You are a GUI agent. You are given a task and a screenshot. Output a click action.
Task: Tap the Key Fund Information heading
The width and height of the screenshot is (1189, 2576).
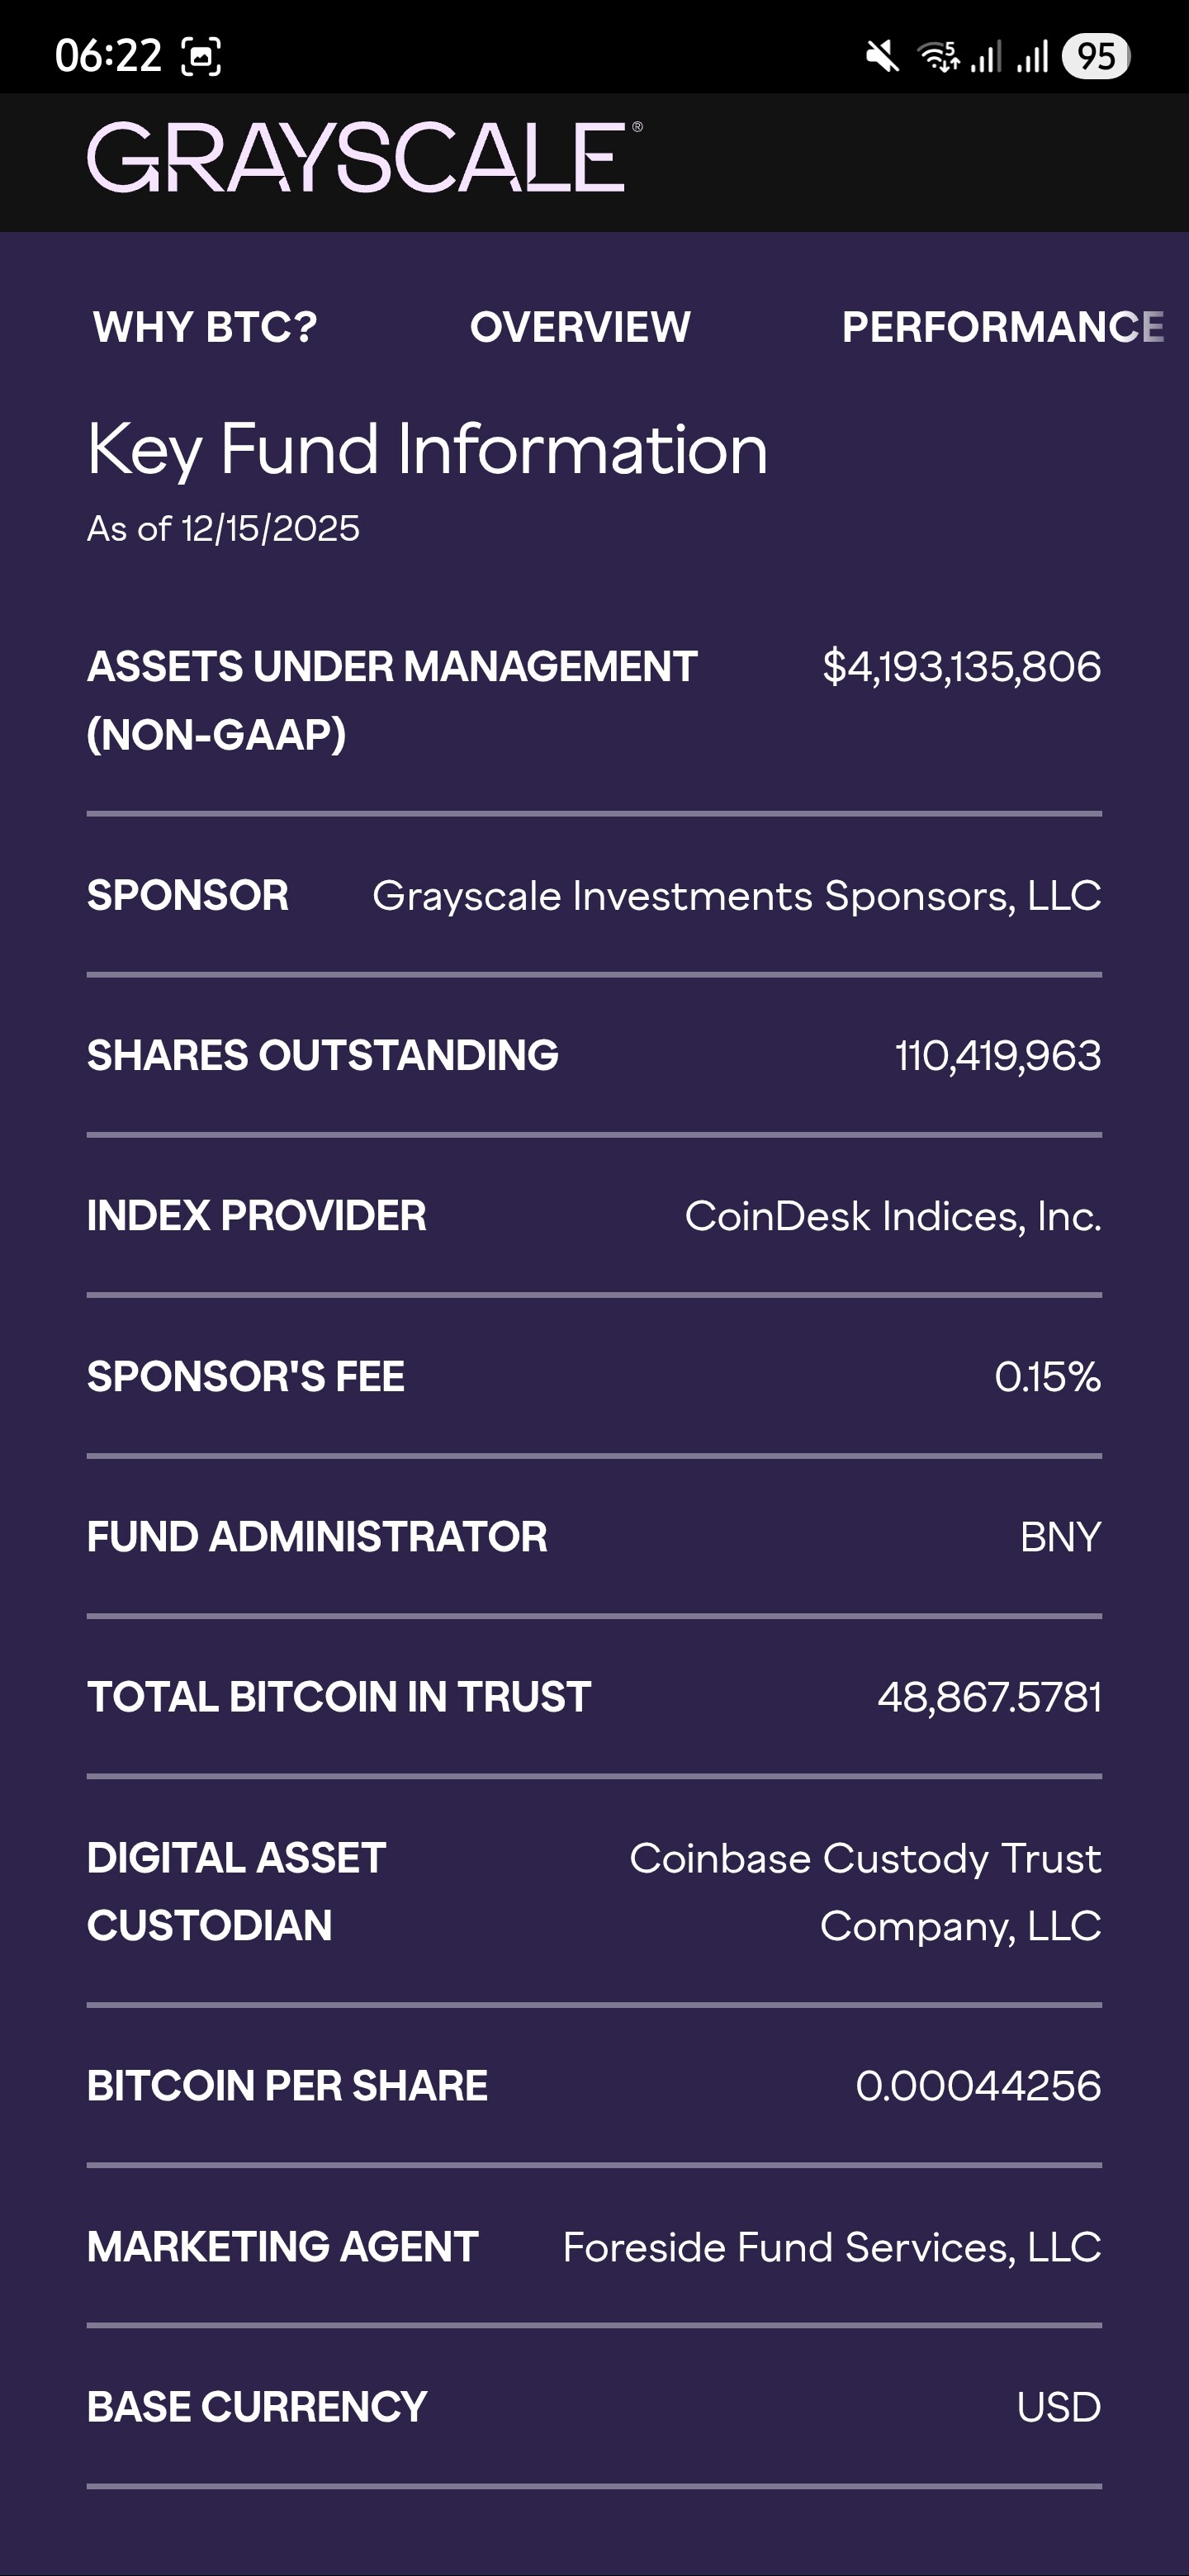pyautogui.click(x=427, y=449)
